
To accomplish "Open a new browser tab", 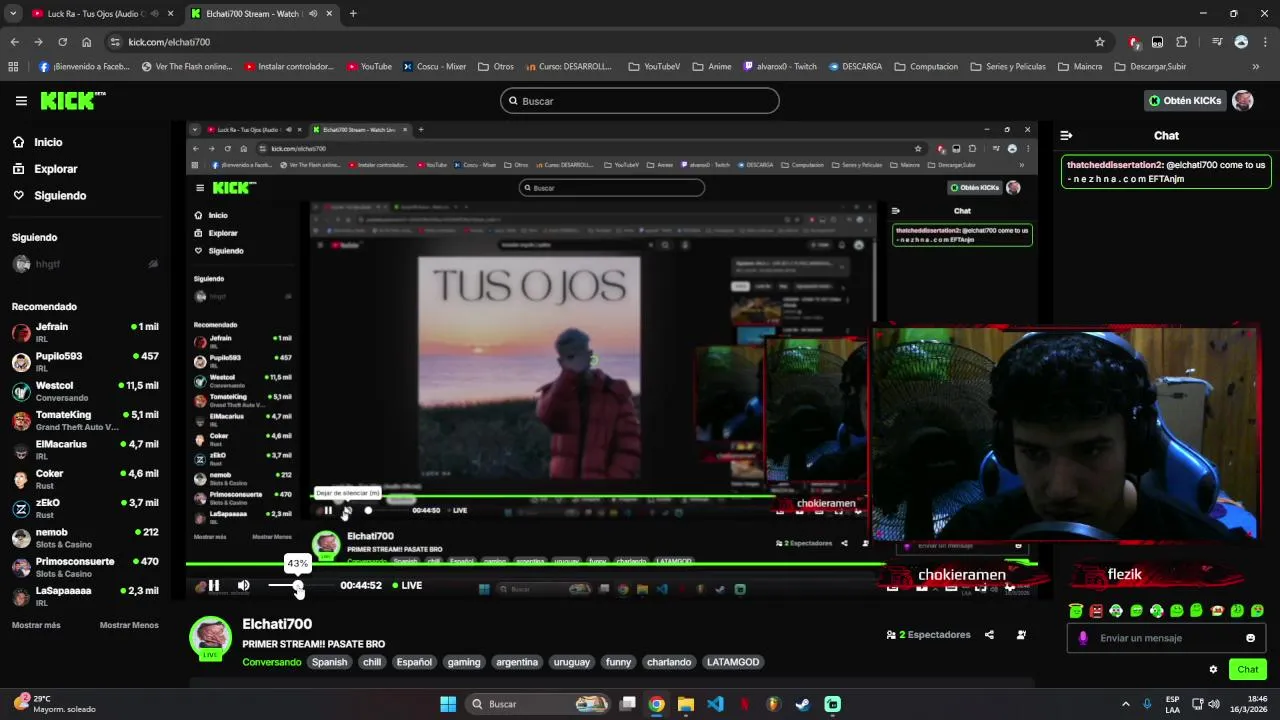I will pos(353,14).
